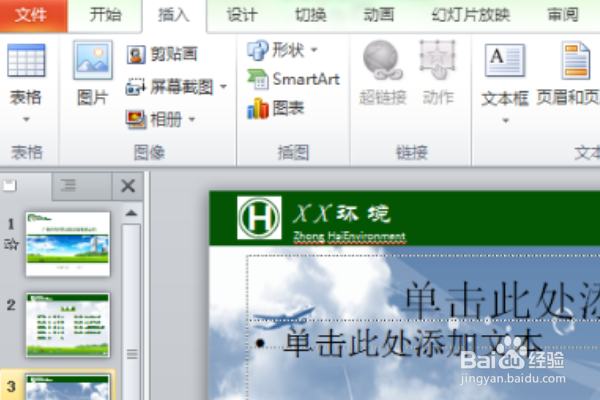Screen dimensions: 600x400
Task: Click the title placeholder 单击此处添
Action: tap(502, 300)
